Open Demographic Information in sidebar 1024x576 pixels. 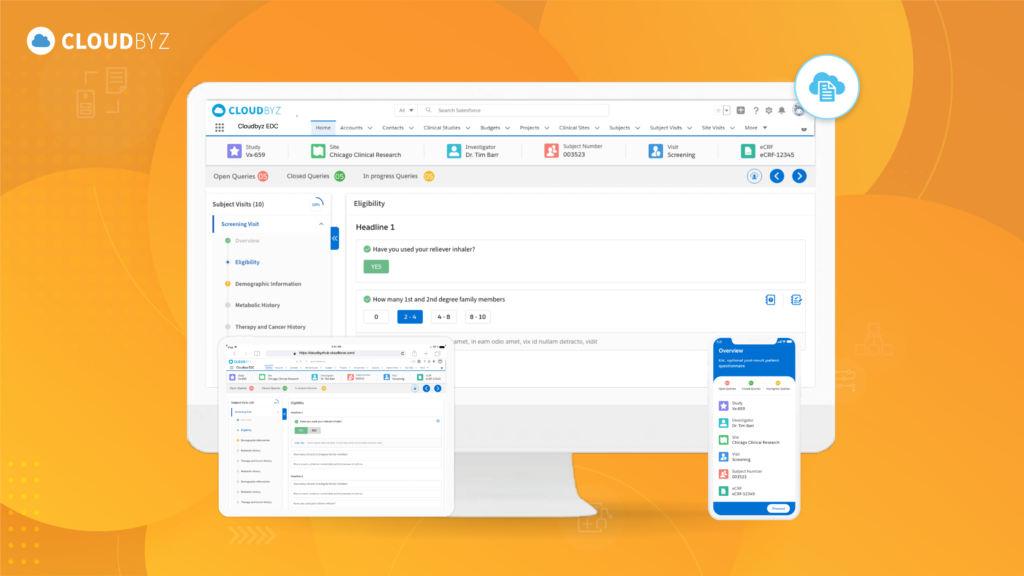click(x=267, y=284)
